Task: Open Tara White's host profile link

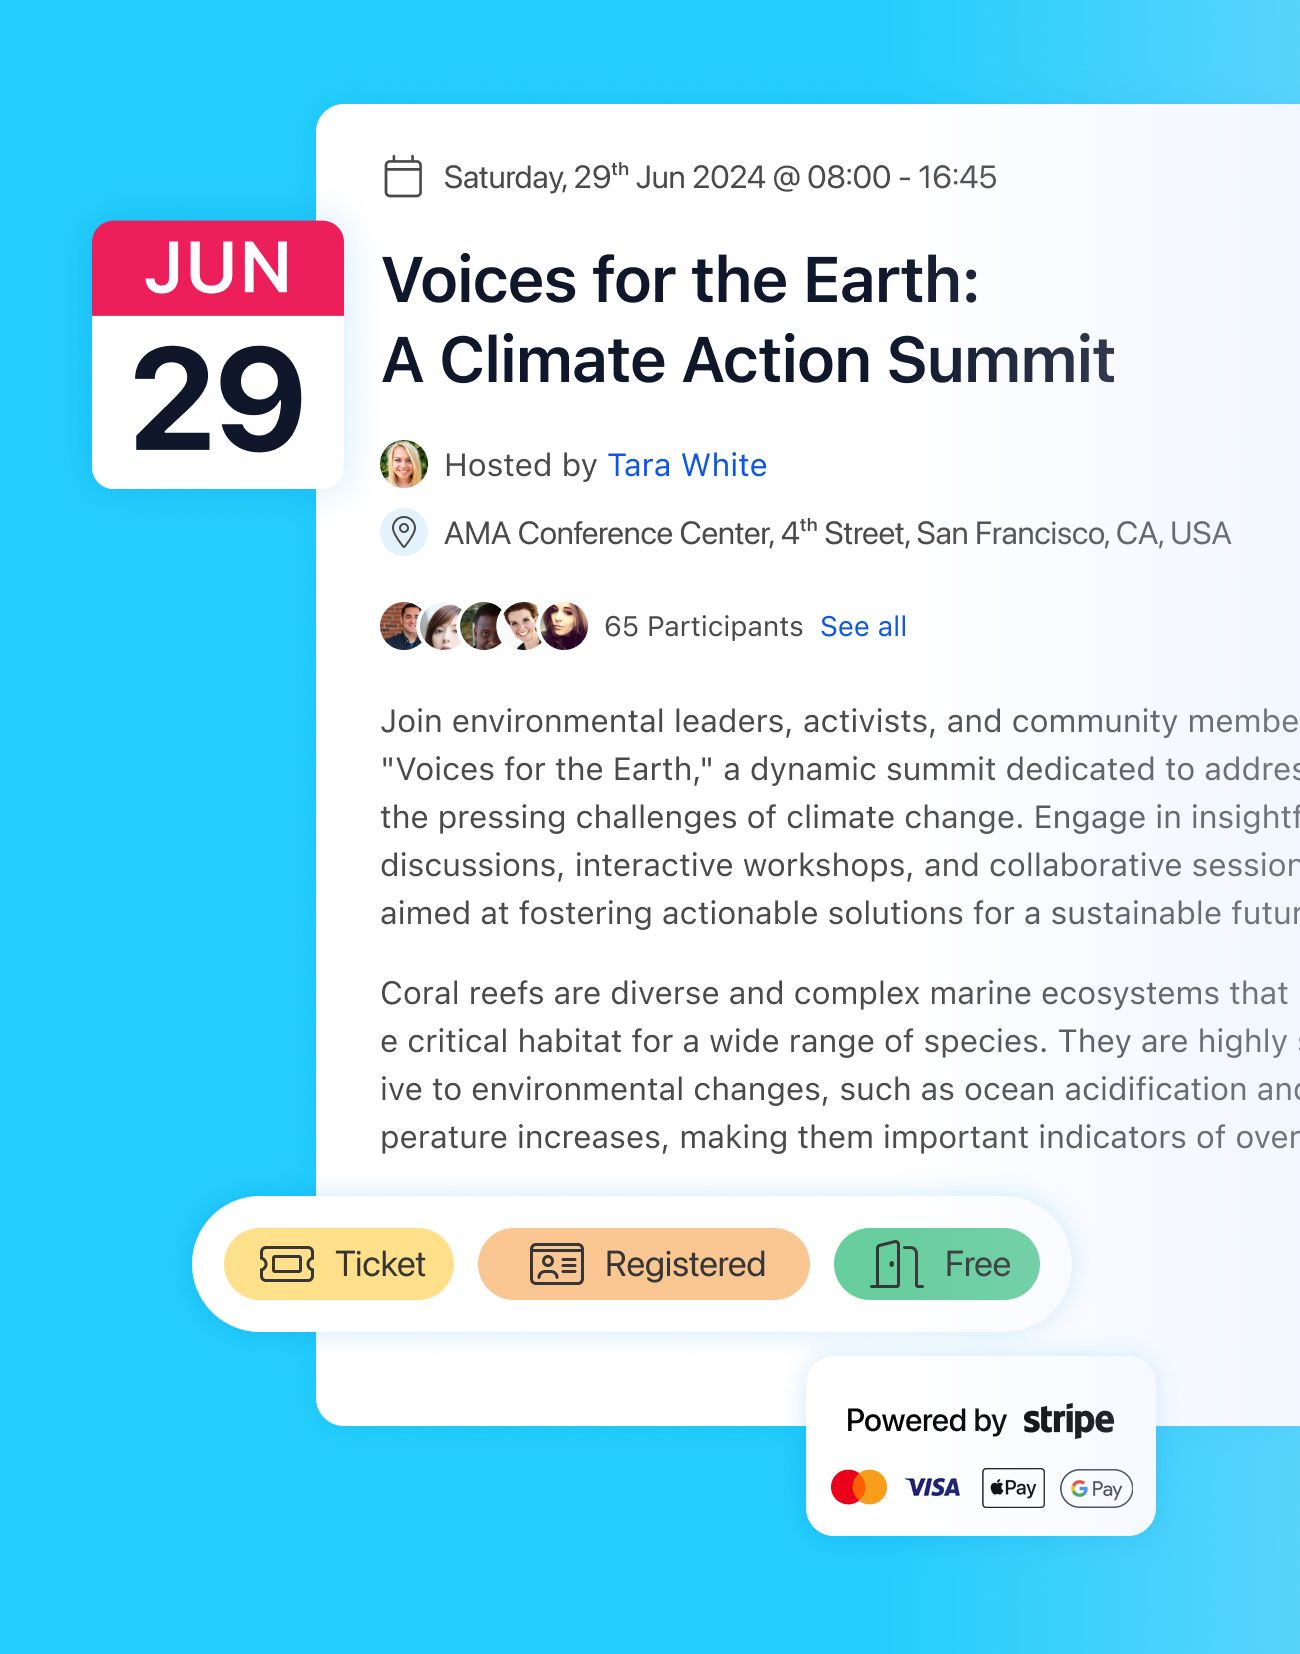Action: [x=687, y=465]
